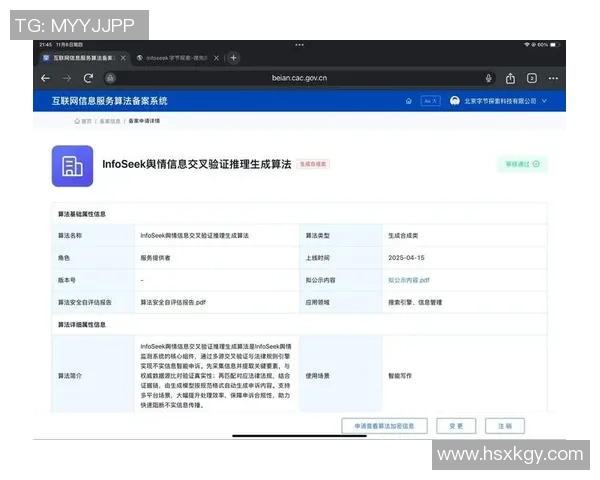Open the browser more options menu

[553, 78]
